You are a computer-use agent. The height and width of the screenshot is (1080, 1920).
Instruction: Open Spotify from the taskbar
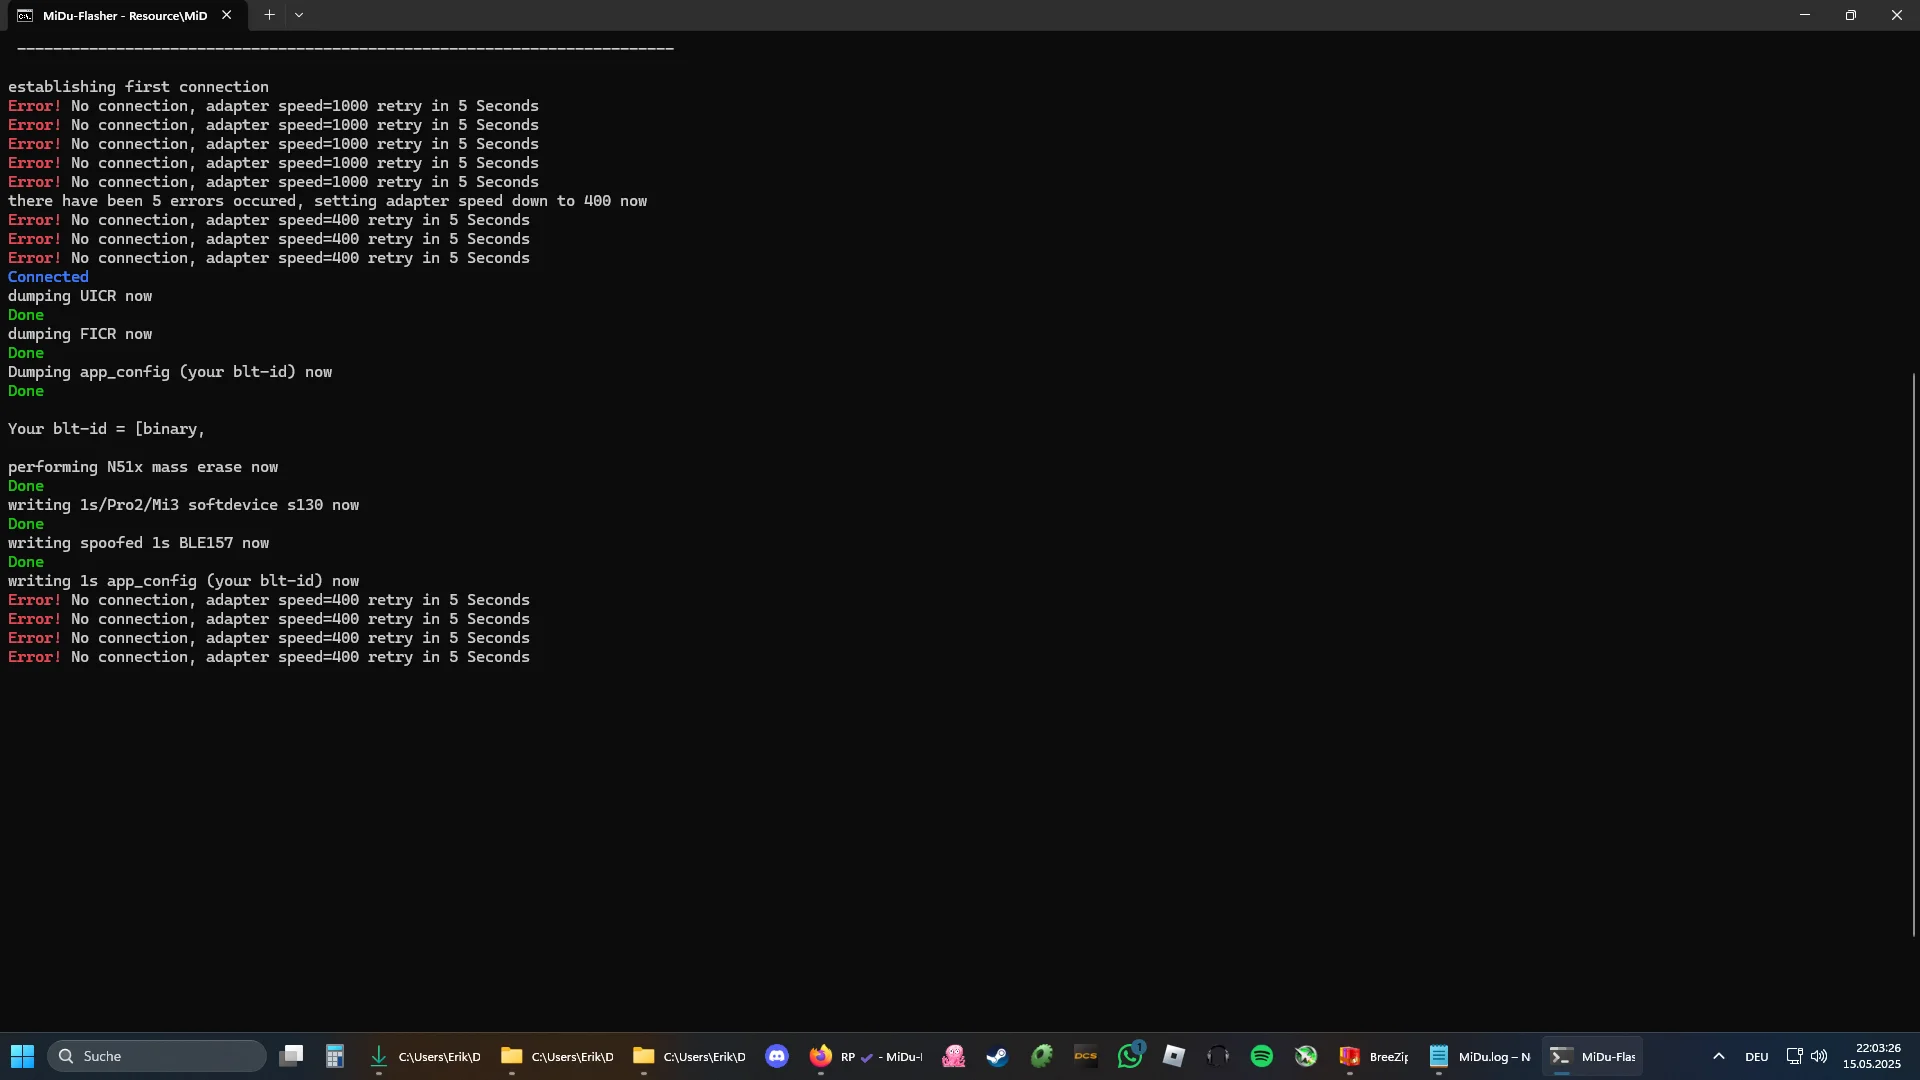pos(1262,1056)
